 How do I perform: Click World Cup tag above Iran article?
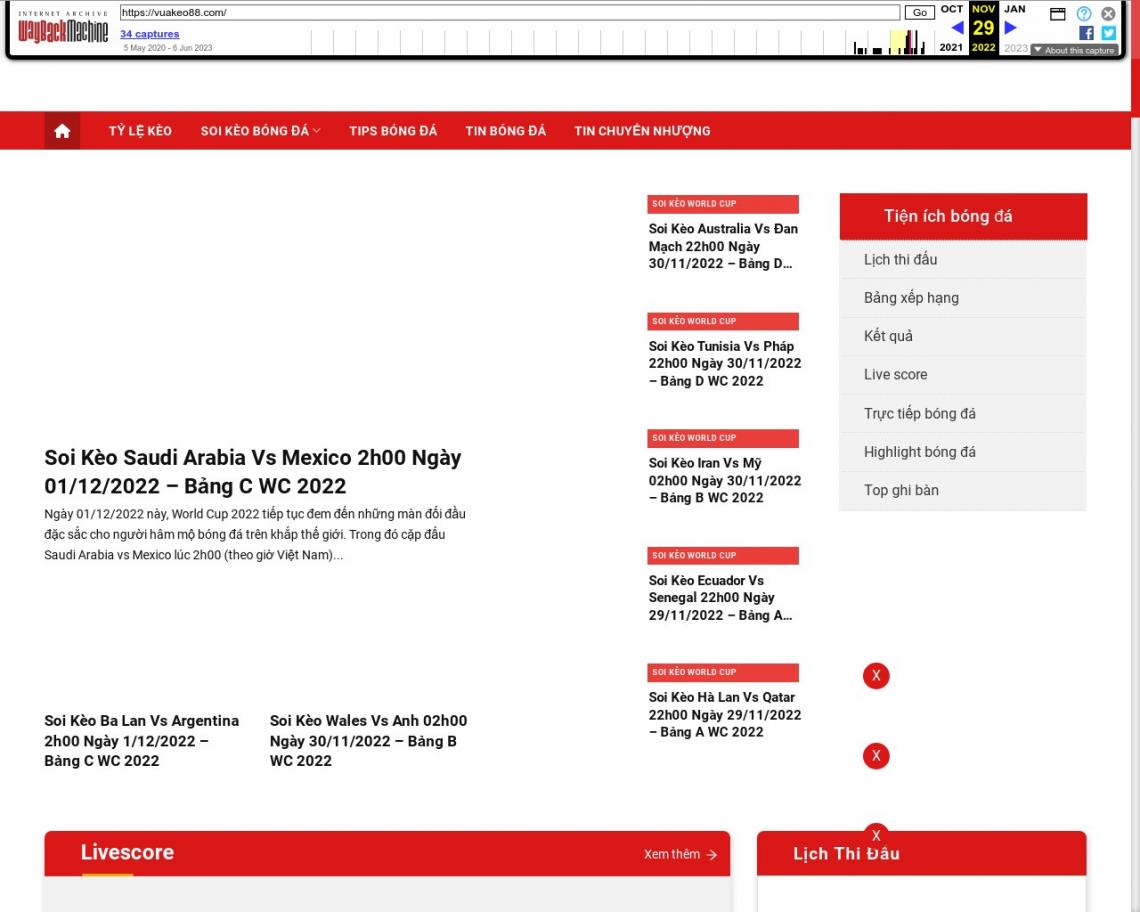click(x=723, y=438)
